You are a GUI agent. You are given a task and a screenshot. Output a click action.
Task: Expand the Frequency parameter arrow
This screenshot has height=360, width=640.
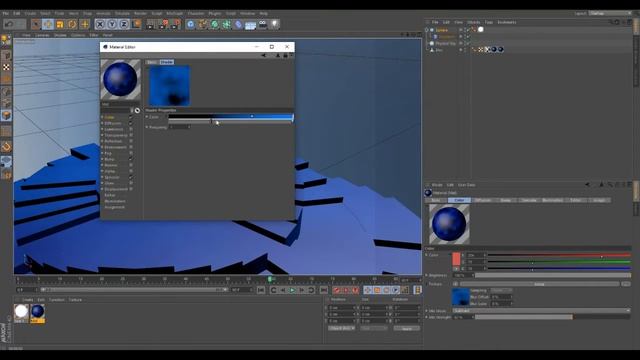[x=147, y=127]
